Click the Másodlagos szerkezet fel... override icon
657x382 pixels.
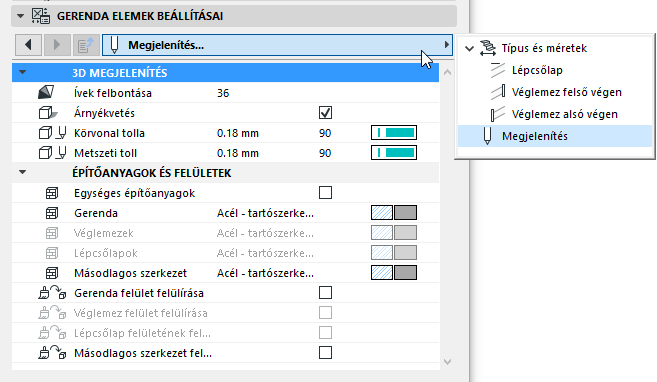[52, 353]
